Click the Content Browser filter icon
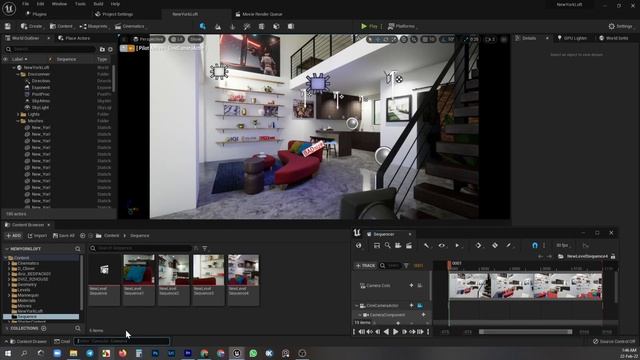This screenshot has height=360, width=640. tap(205, 248)
